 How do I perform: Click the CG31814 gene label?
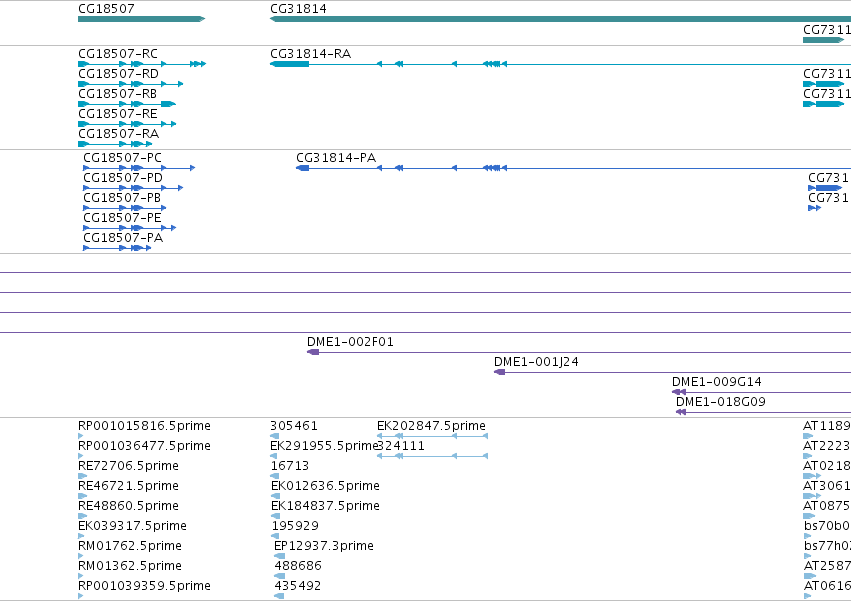click(x=299, y=9)
